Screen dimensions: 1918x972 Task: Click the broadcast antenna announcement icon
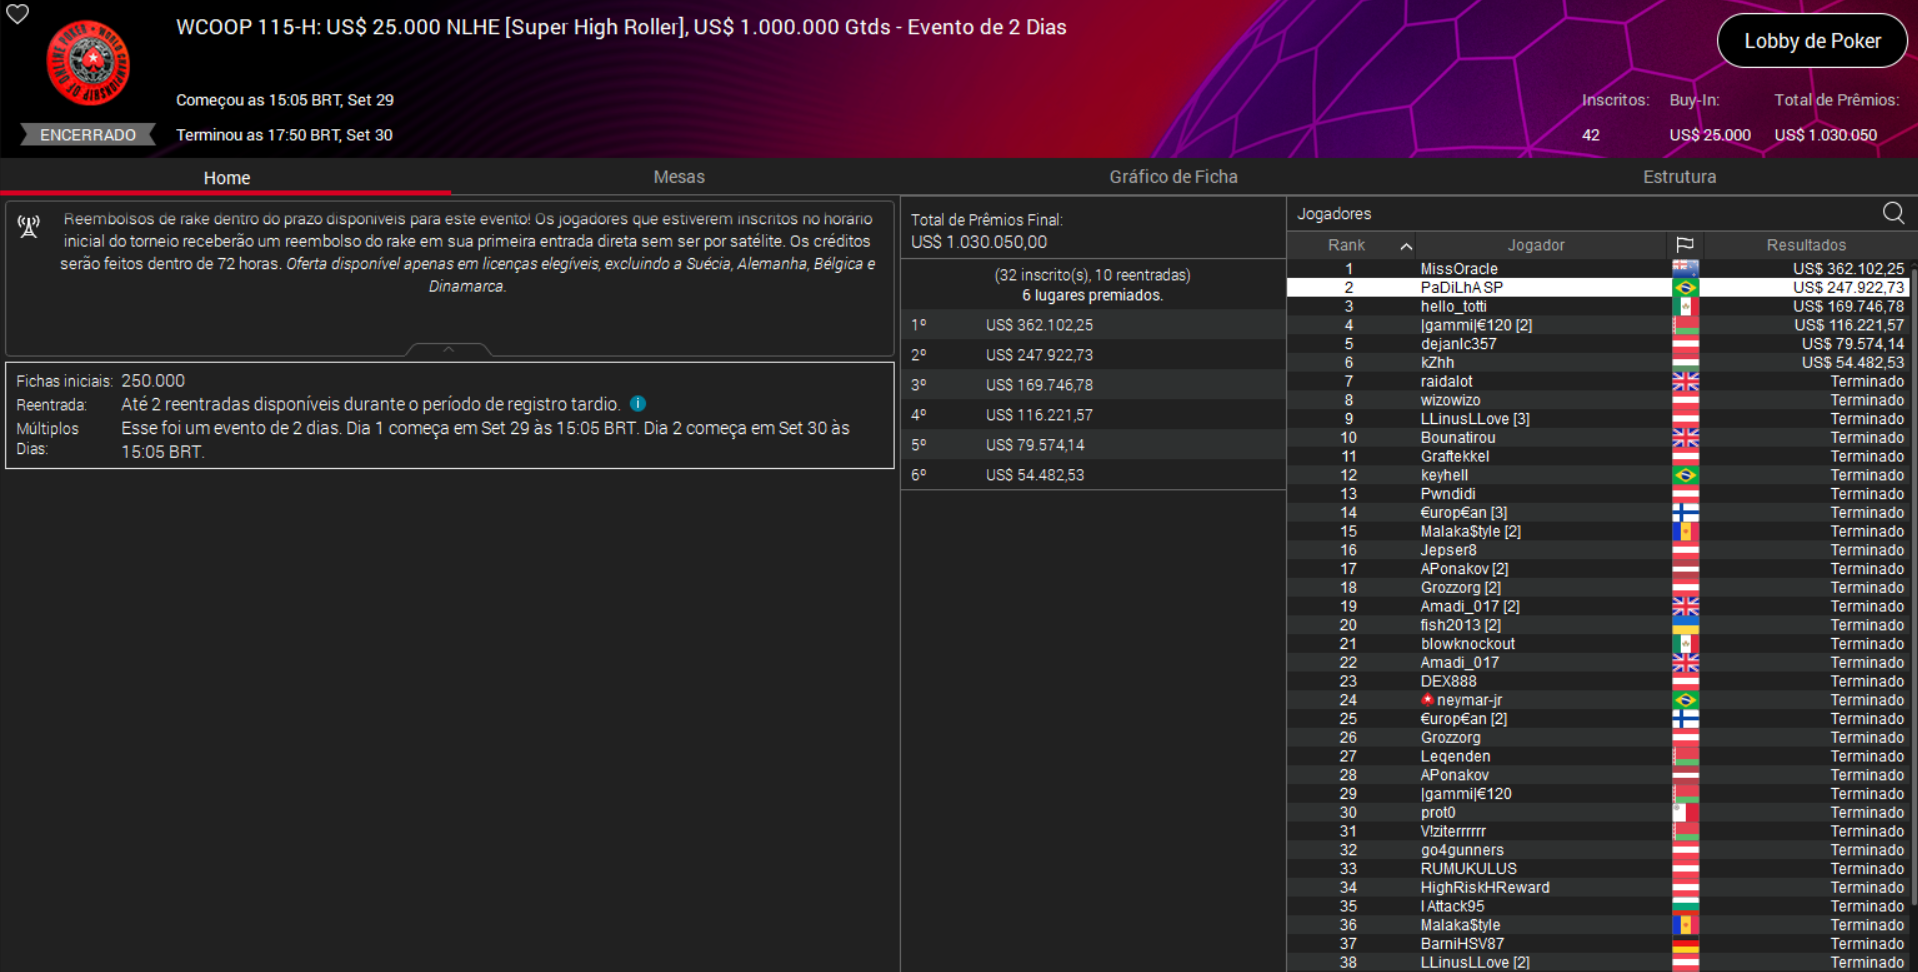click(29, 227)
